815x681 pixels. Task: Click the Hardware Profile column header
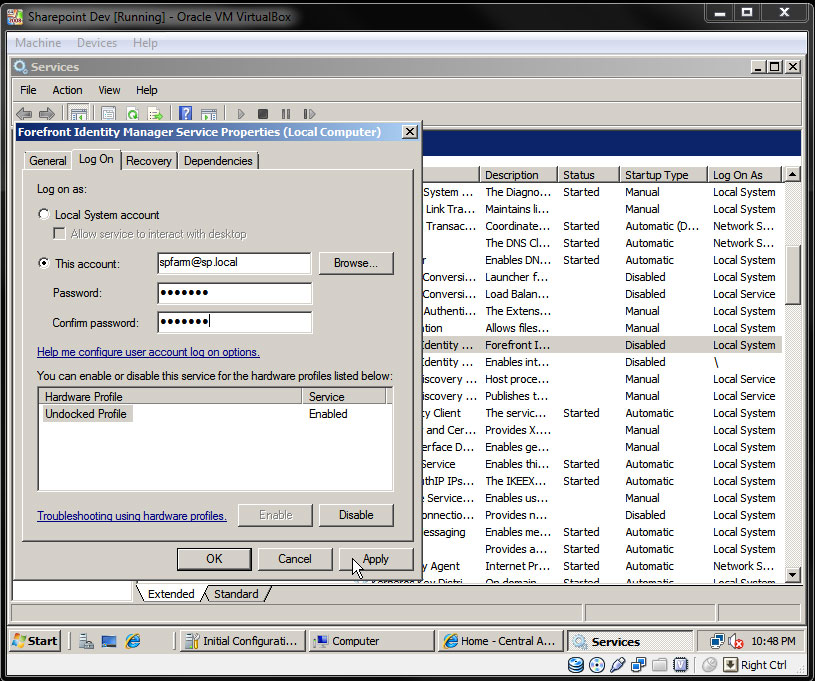(x=170, y=397)
